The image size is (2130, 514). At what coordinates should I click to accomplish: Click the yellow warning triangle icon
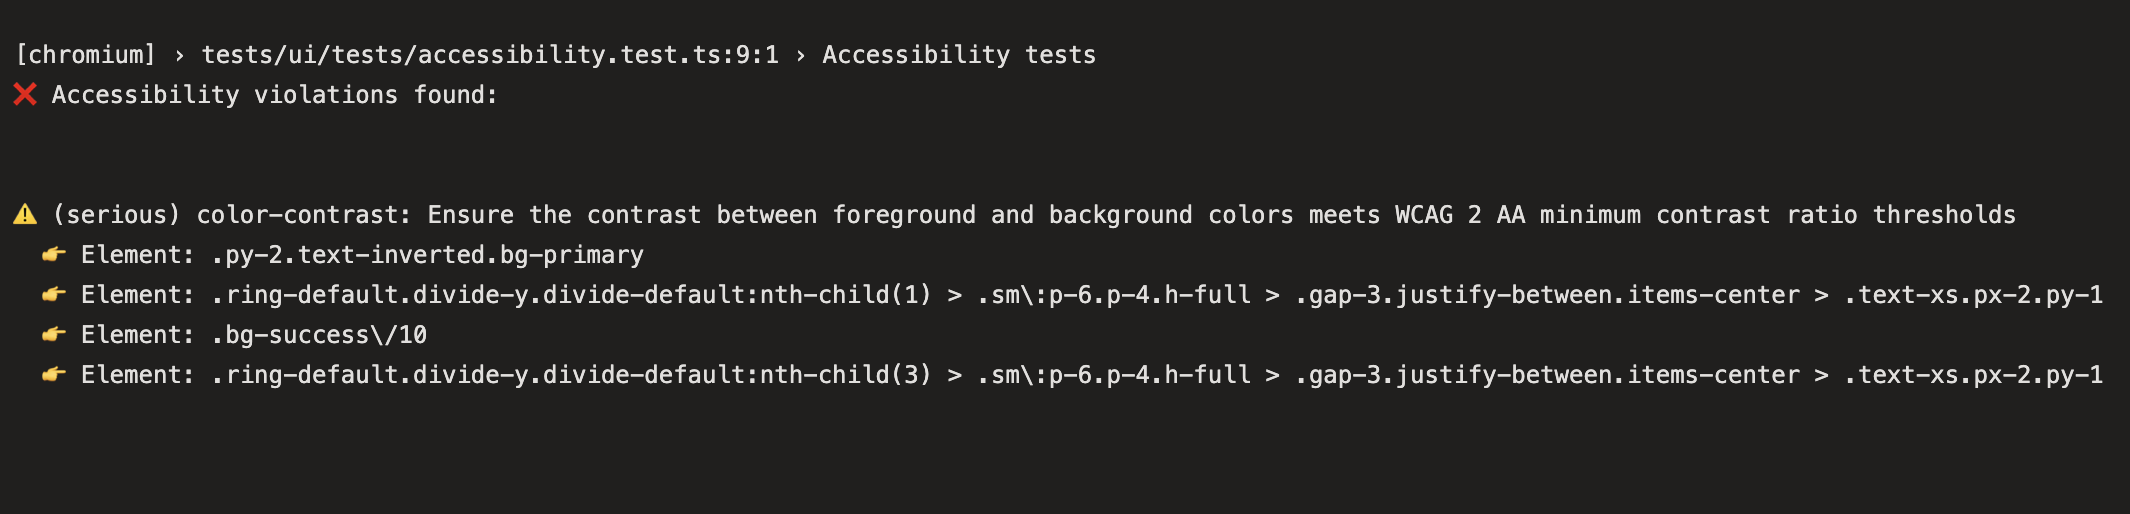click(25, 214)
